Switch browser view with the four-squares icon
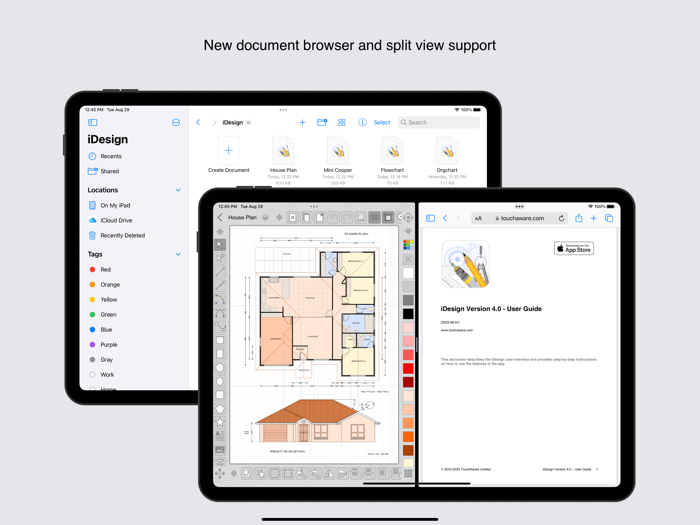This screenshot has height=525, width=700. coord(342,122)
